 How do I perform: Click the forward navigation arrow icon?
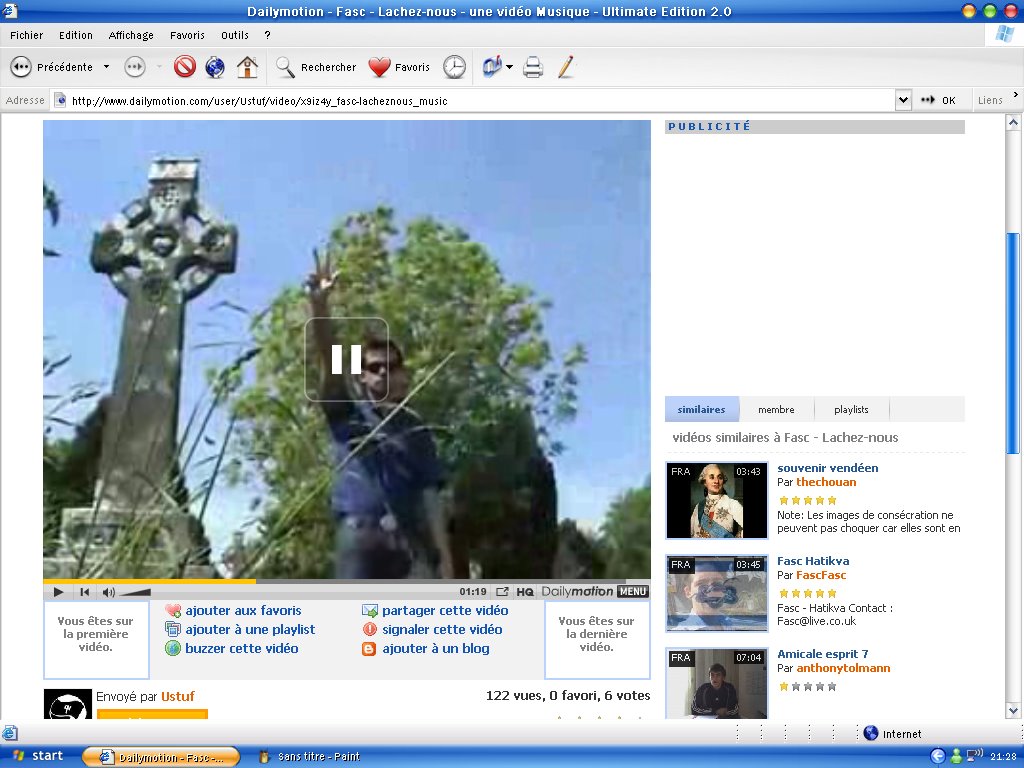tap(135, 67)
